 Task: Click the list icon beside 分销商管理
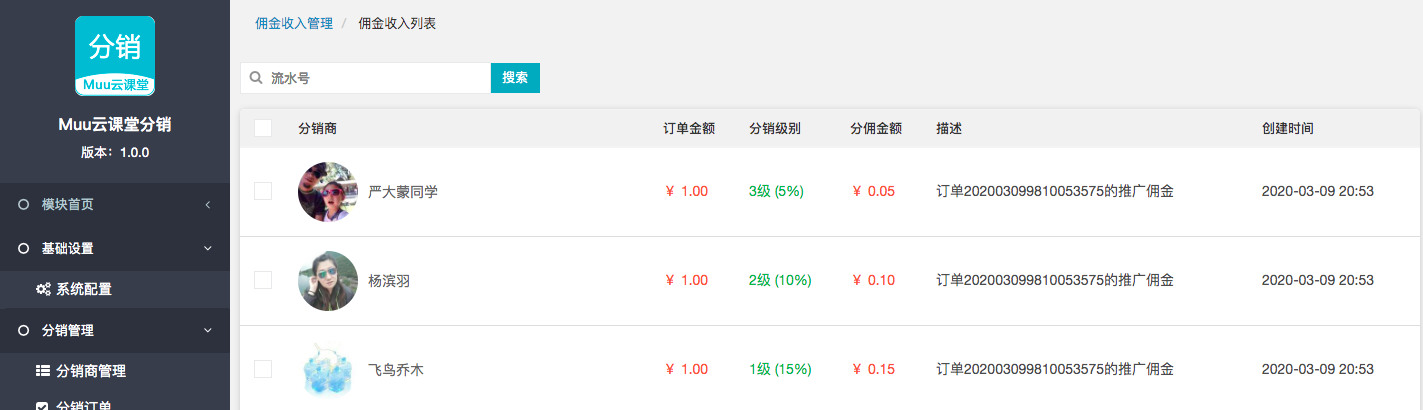point(43,371)
